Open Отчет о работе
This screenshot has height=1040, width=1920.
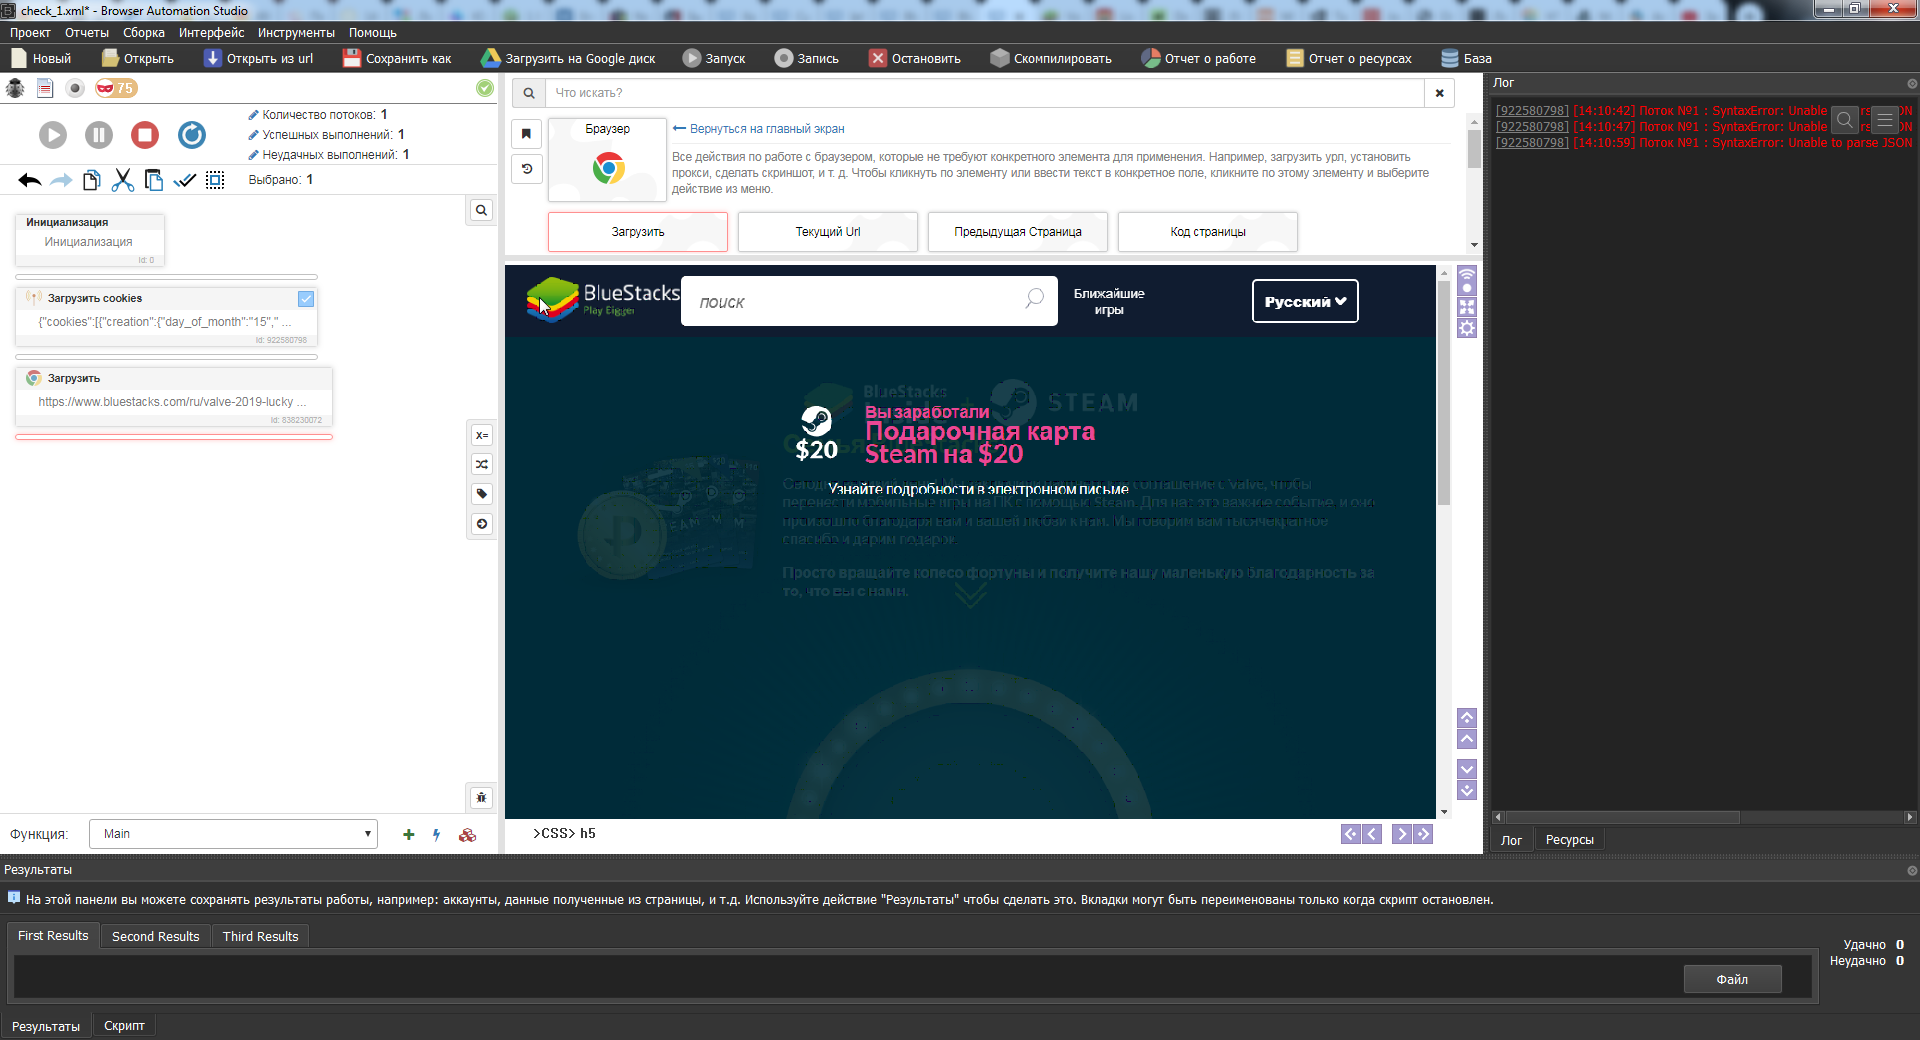click(1199, 58)
